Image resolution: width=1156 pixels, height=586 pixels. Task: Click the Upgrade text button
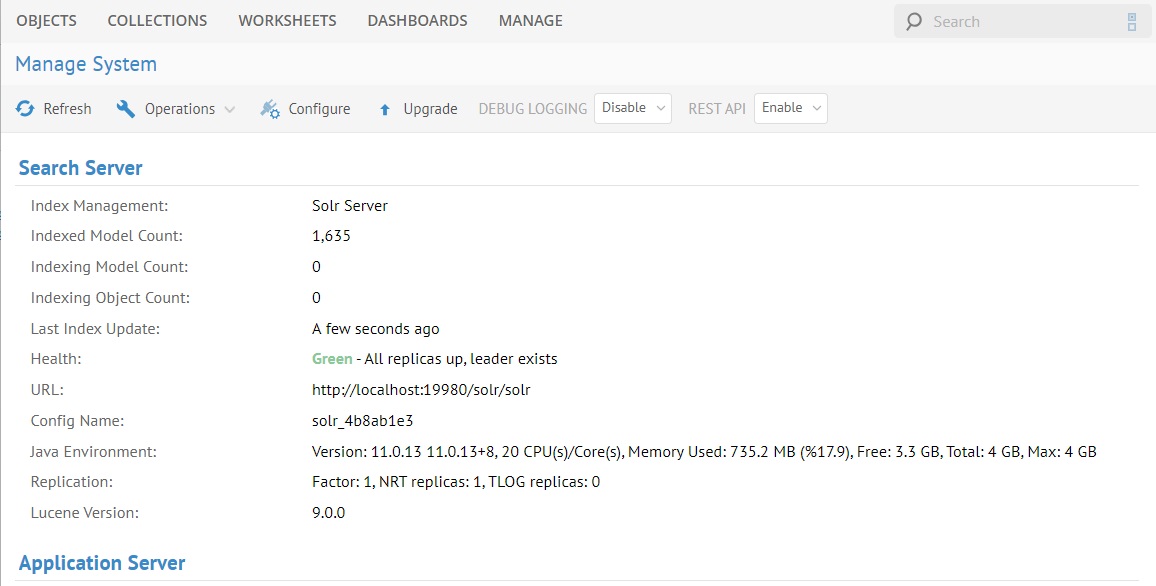[430, 109]
